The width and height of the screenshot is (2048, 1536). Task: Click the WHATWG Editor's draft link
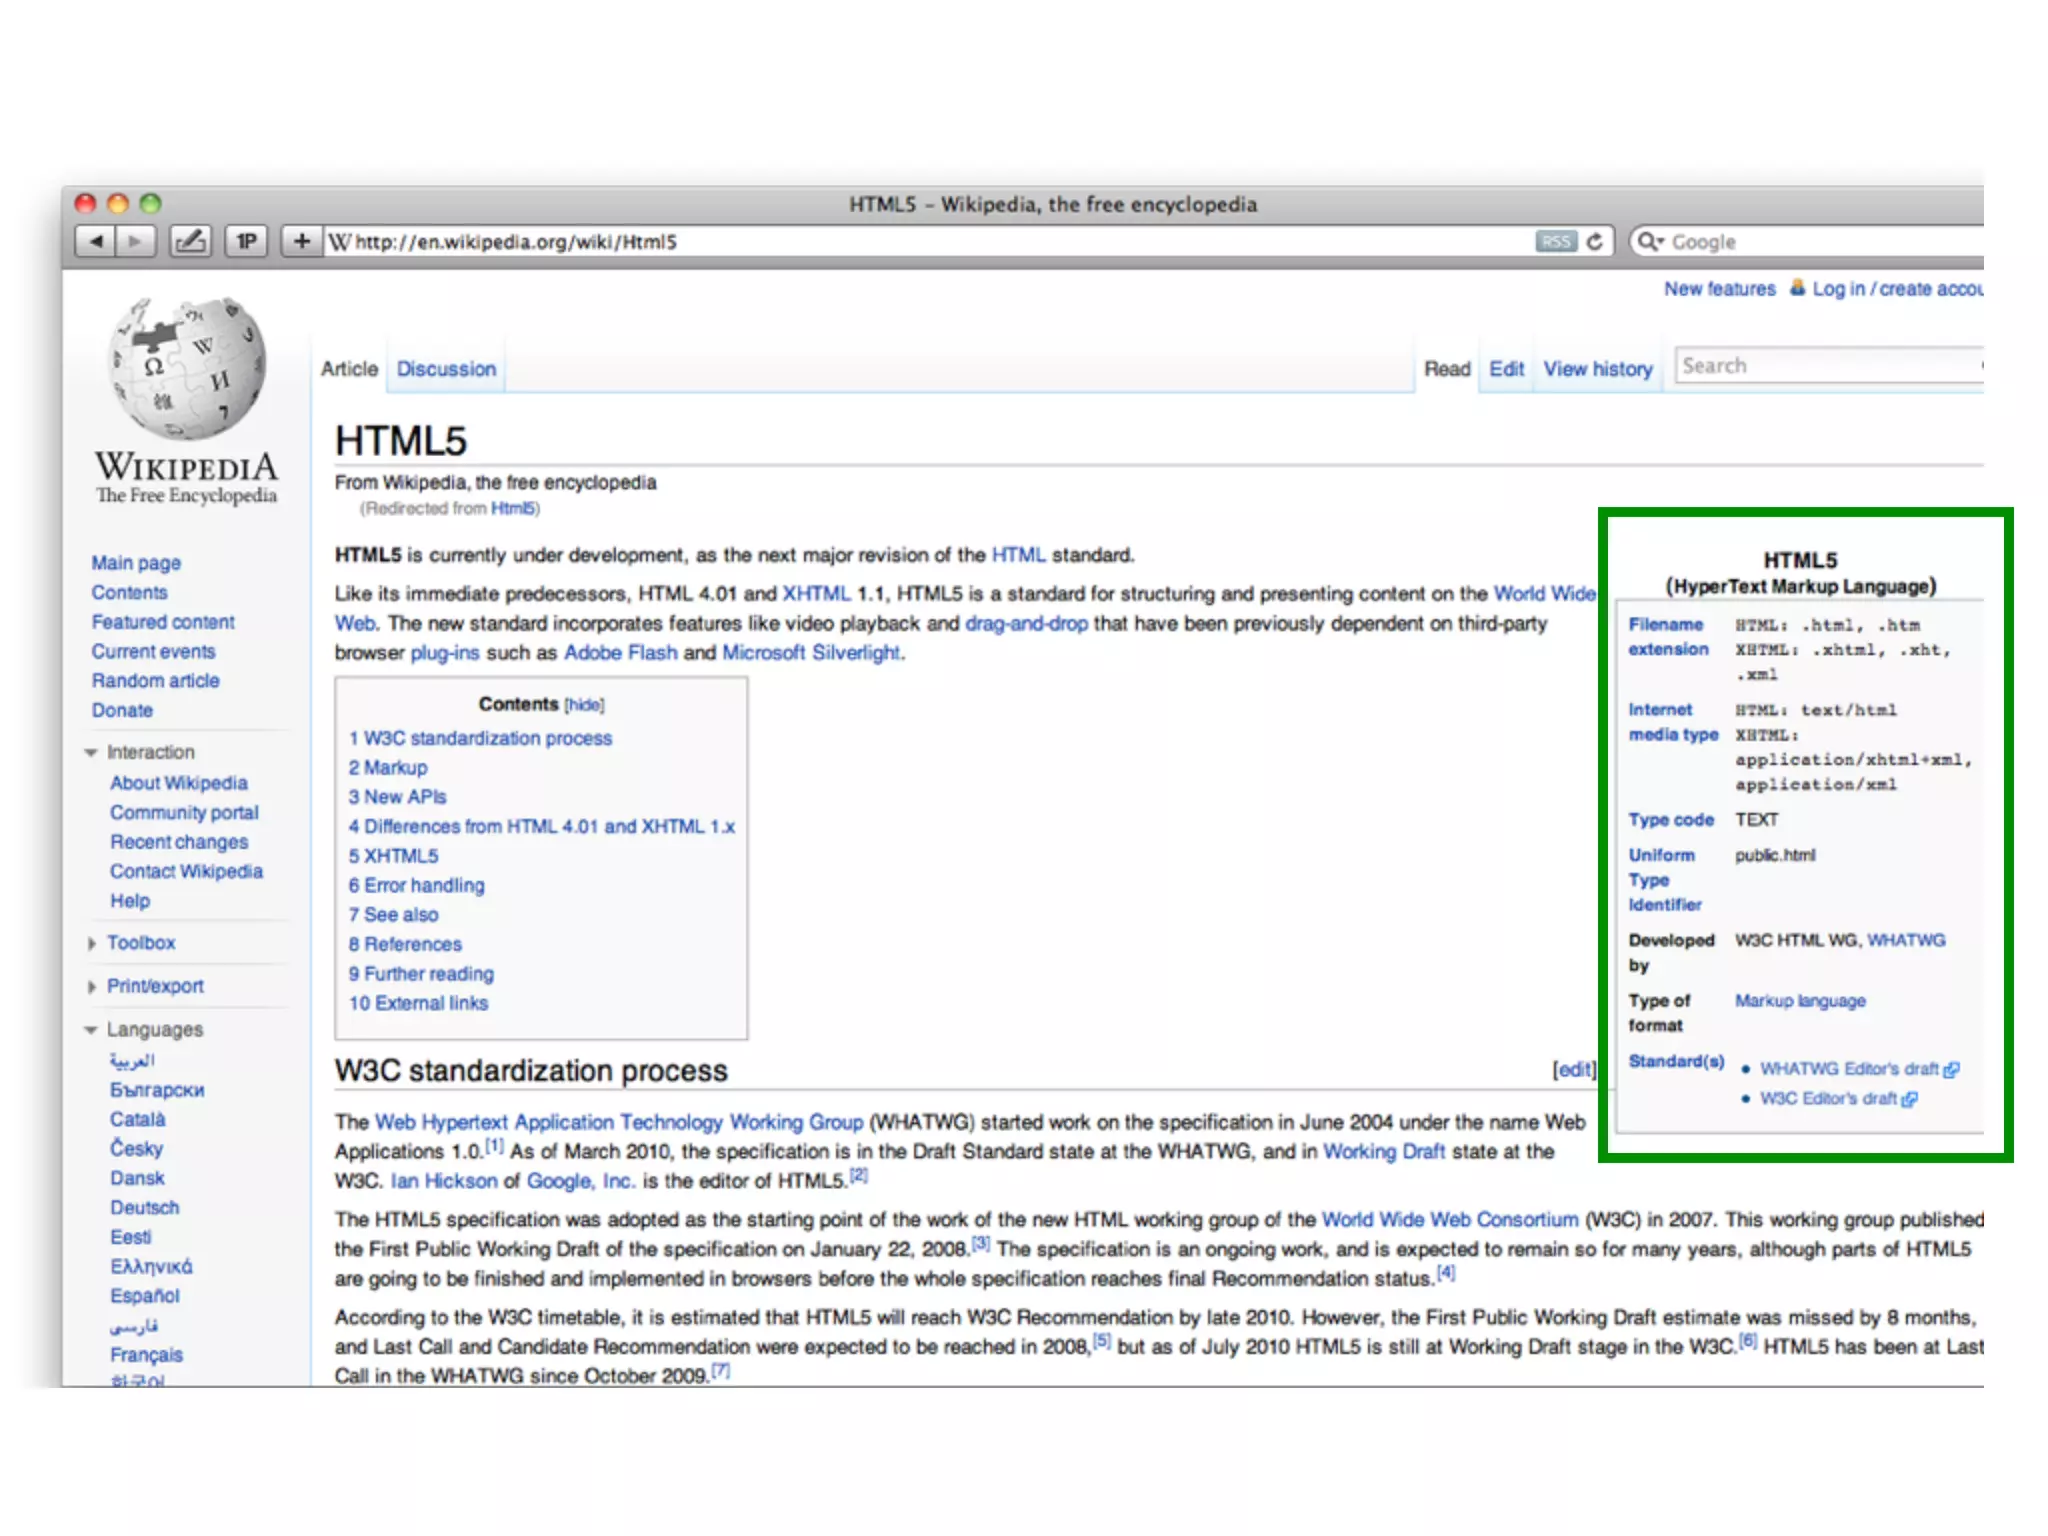pyautogui.click(x=1848, y=1069)
